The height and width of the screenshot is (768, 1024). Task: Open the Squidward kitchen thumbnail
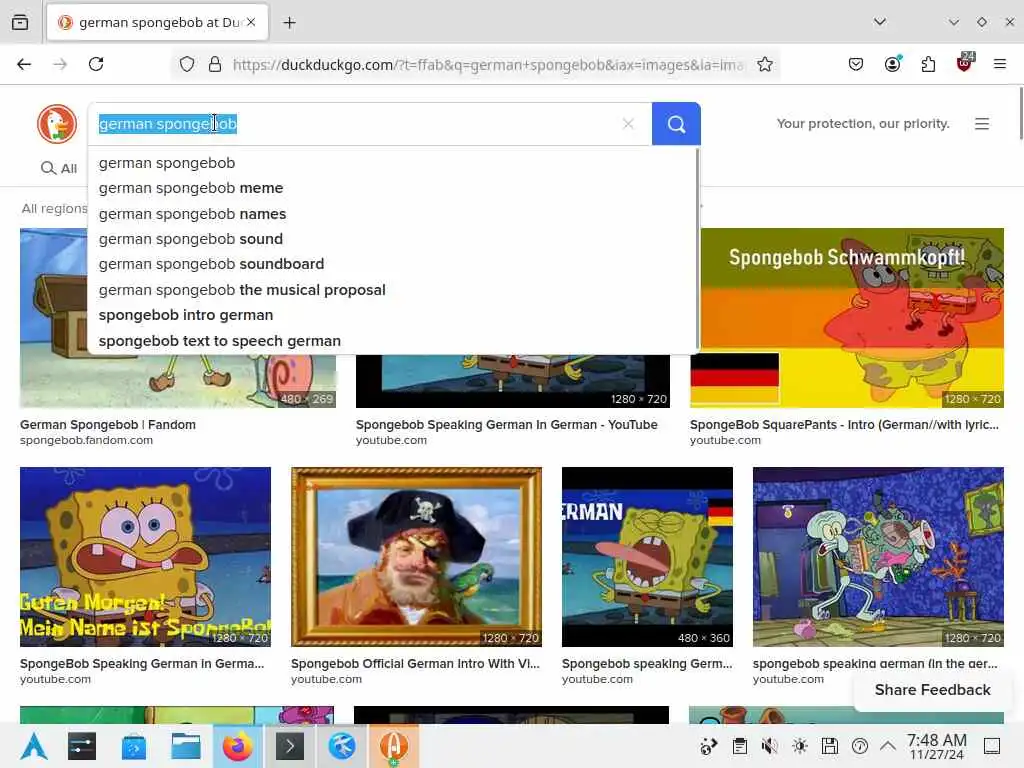878,556
